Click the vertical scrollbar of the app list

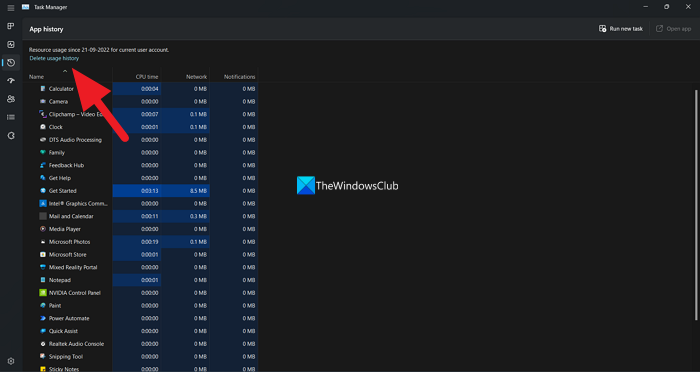(x=696, y=205)
